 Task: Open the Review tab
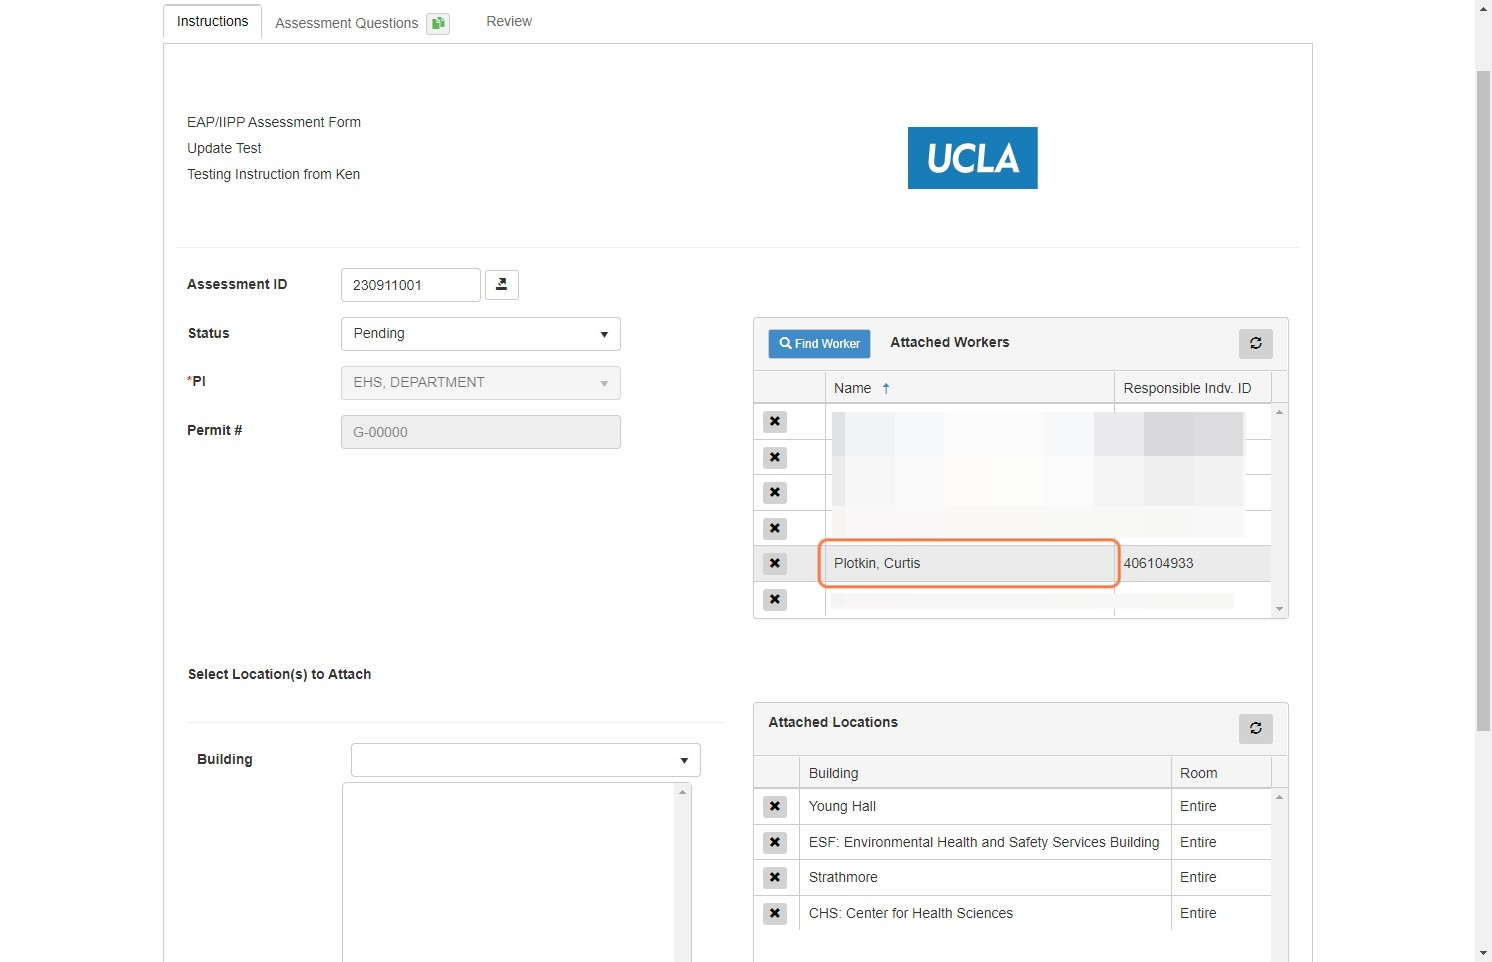point(509,21)
